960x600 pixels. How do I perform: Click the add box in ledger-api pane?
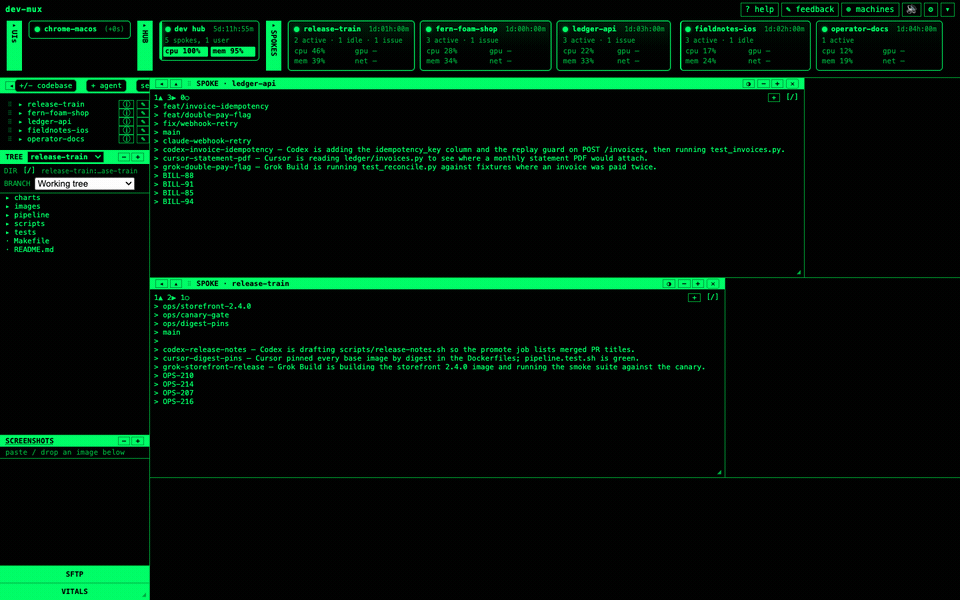[x=774, y=97]
